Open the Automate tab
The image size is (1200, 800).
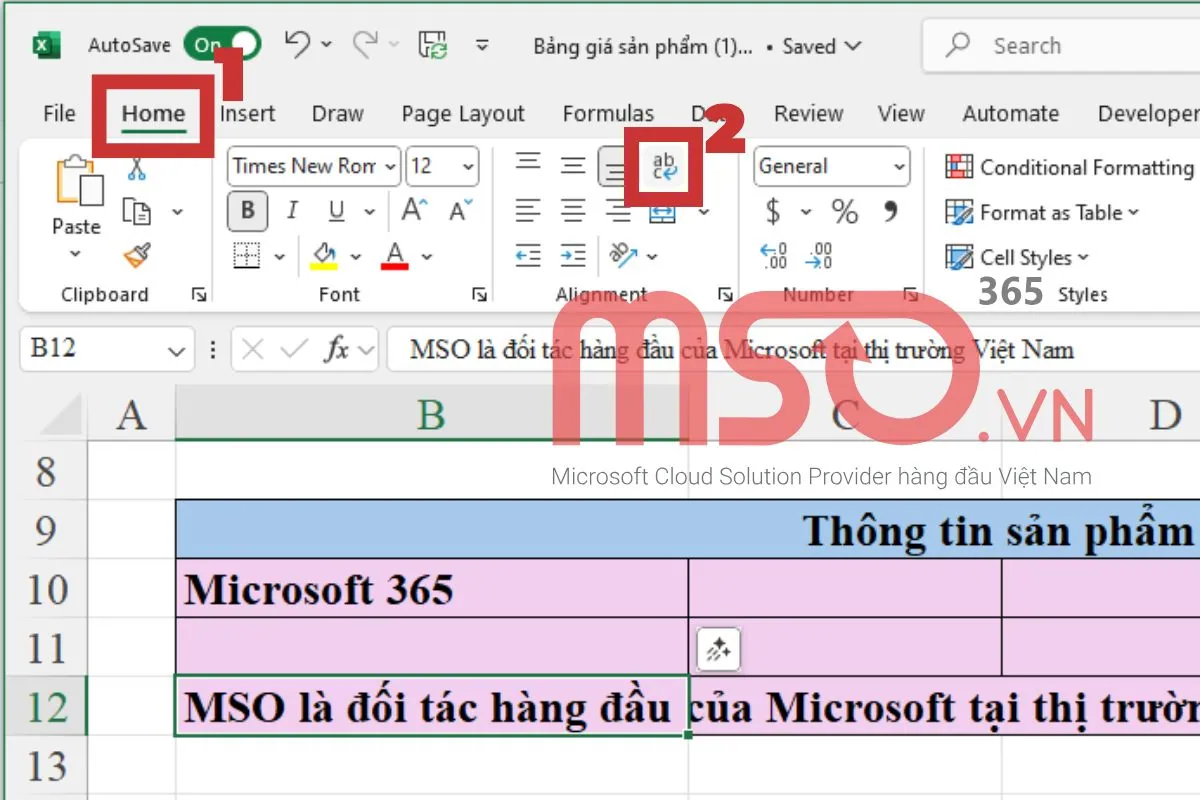1010,114
